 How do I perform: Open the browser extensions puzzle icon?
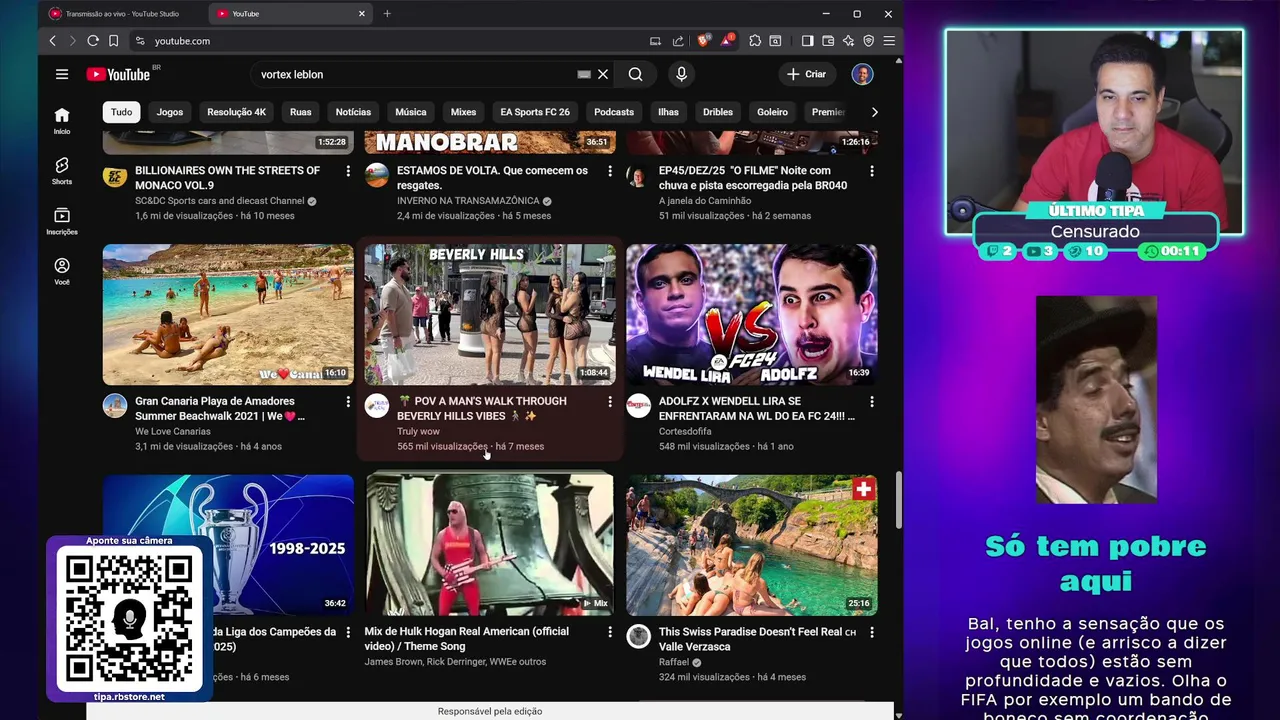click(755, 41)
